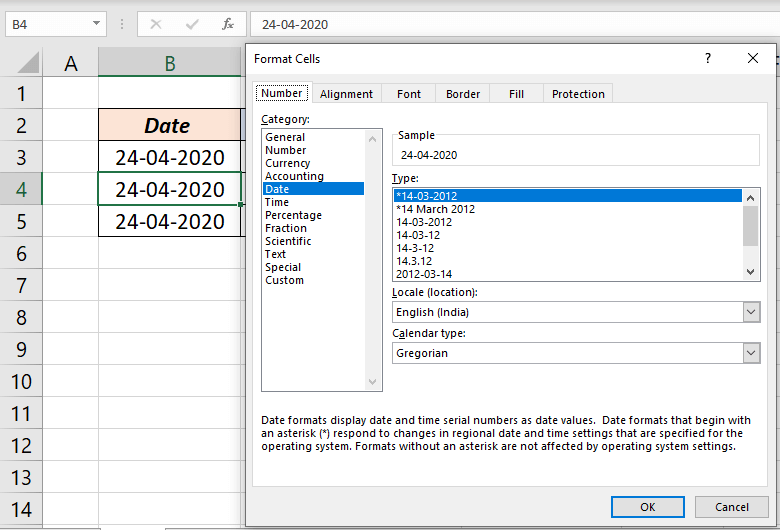780x530 pixels.
Task: Switch to the Alignment tab
Action: pos(346,94)
